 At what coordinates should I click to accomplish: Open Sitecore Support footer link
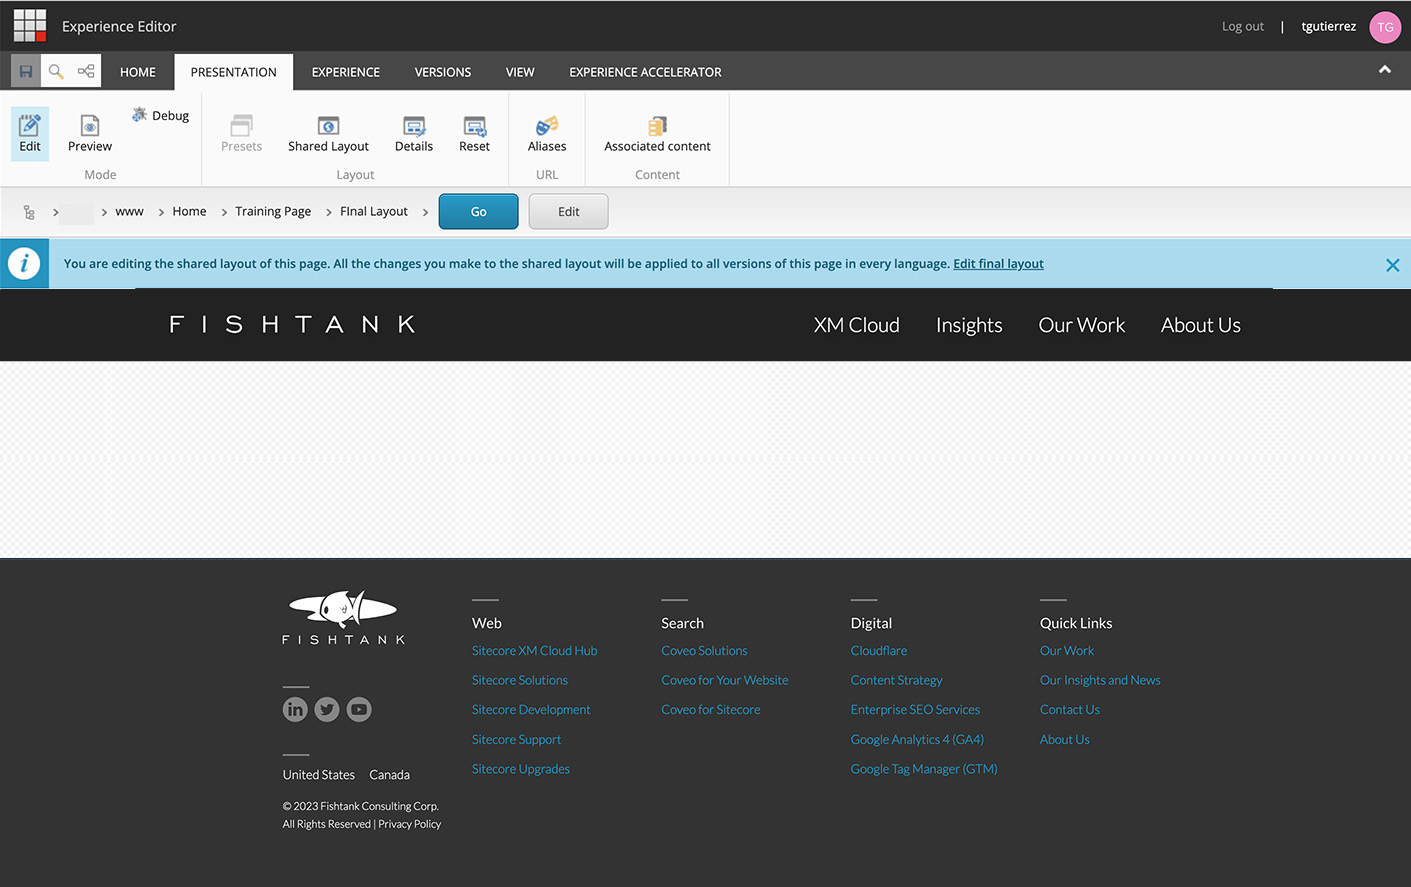(516, 740)
